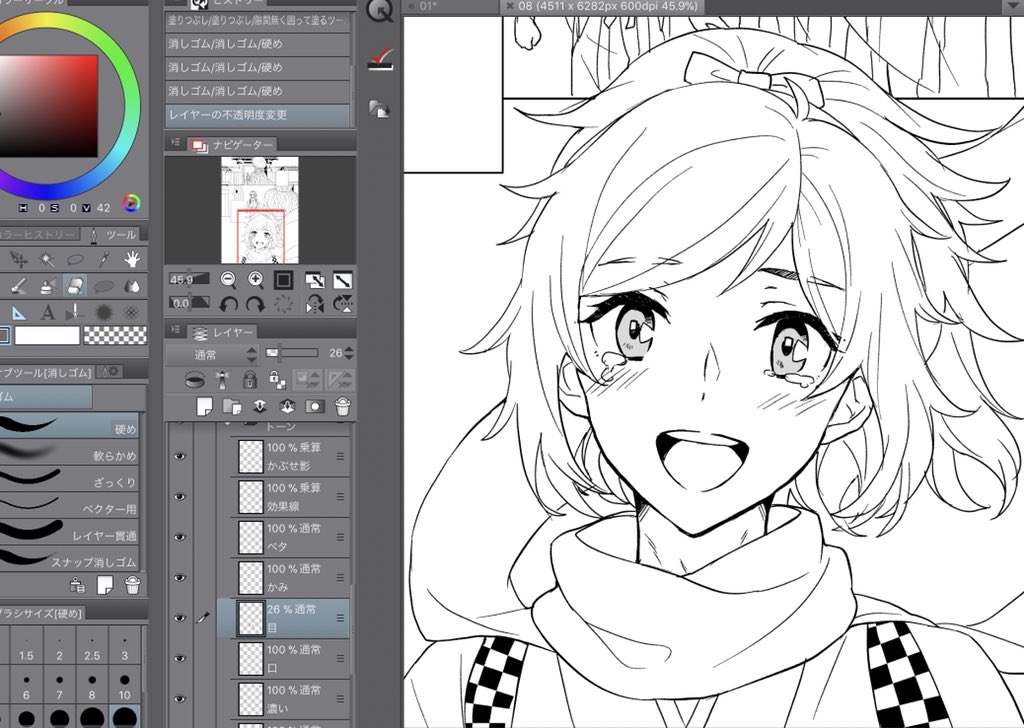The height and width of the screenshot is (728, 1024).
Task: Delete the selected layer with trash icon
Action: pos(343,406)
